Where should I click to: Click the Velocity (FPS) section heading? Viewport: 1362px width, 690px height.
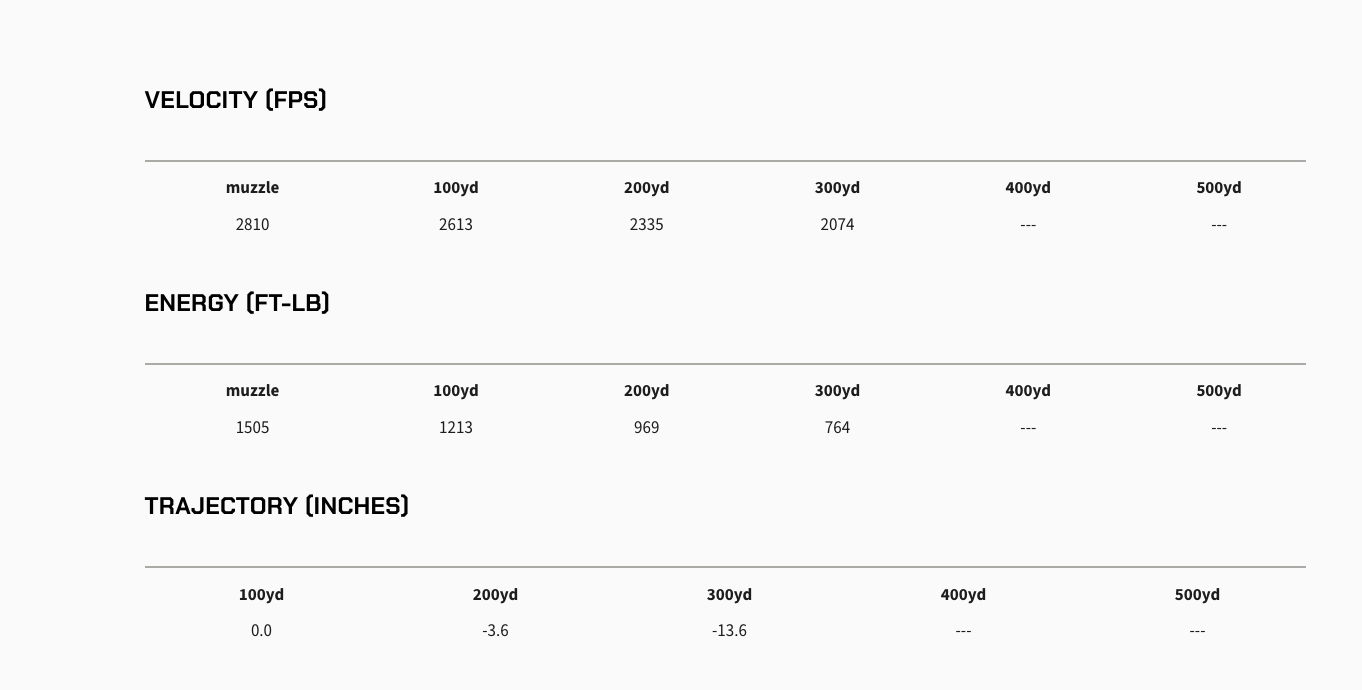236,100
